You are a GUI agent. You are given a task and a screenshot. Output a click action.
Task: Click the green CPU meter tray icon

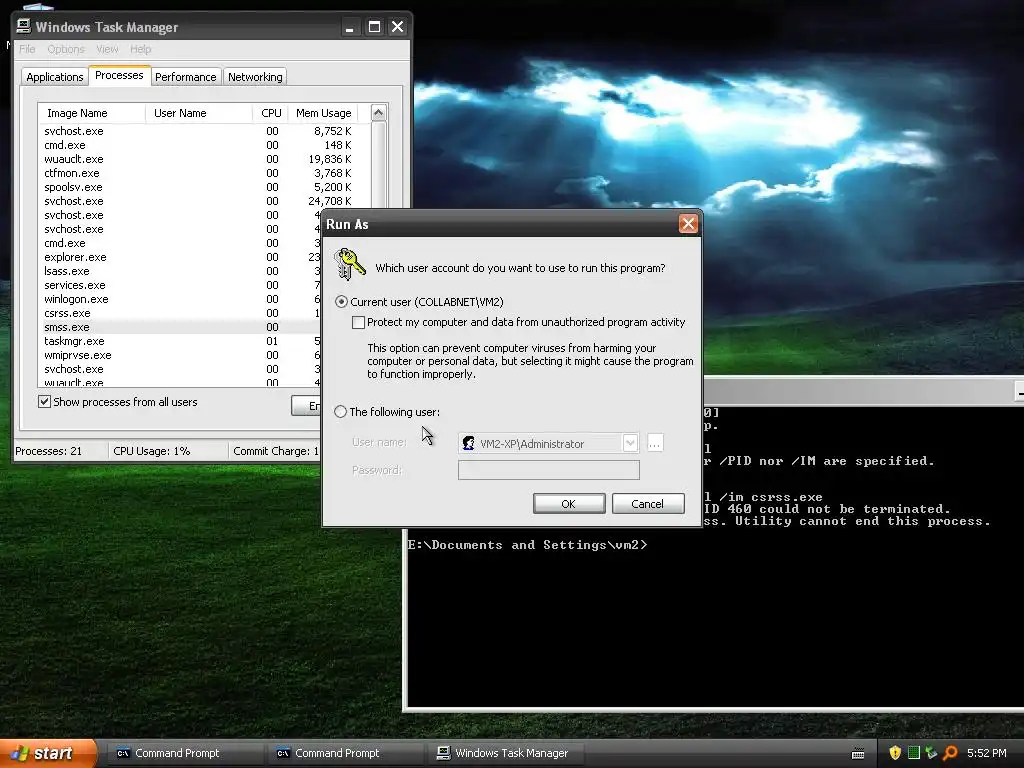click(914, 753)
